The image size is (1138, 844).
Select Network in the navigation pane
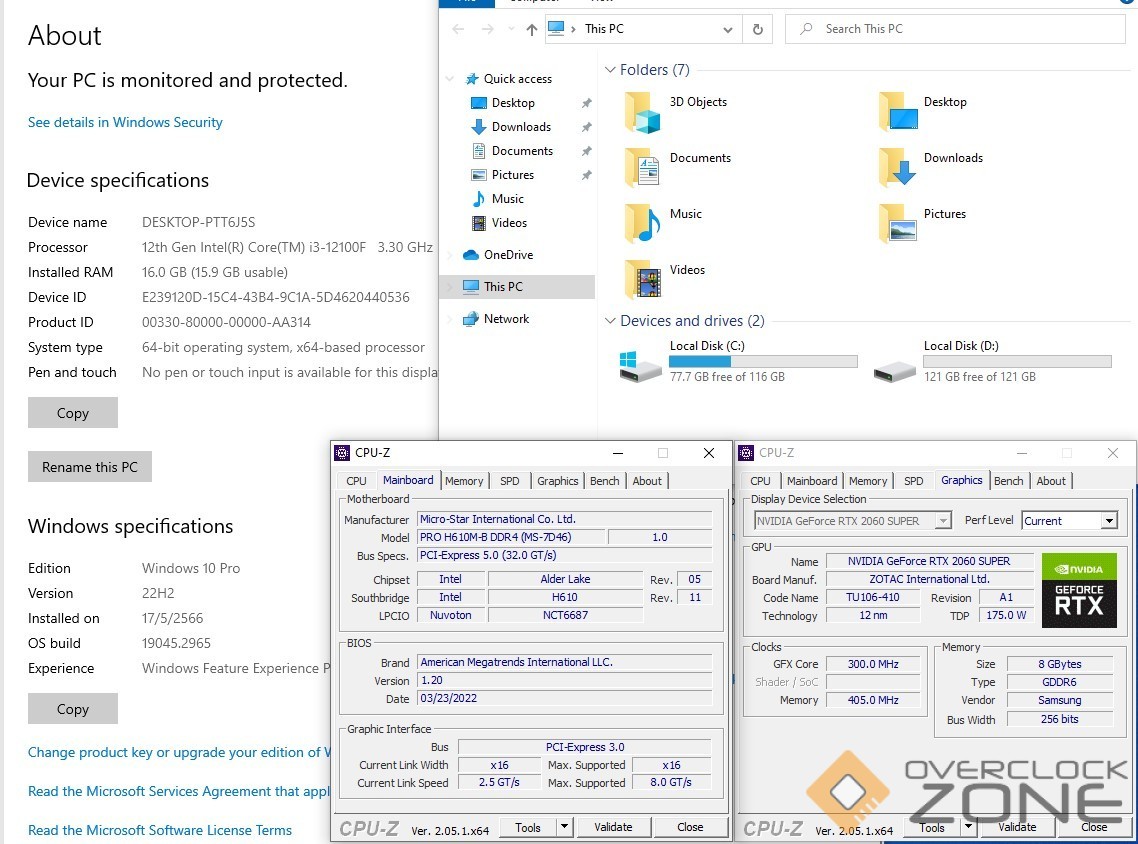[x=506, y=319]
